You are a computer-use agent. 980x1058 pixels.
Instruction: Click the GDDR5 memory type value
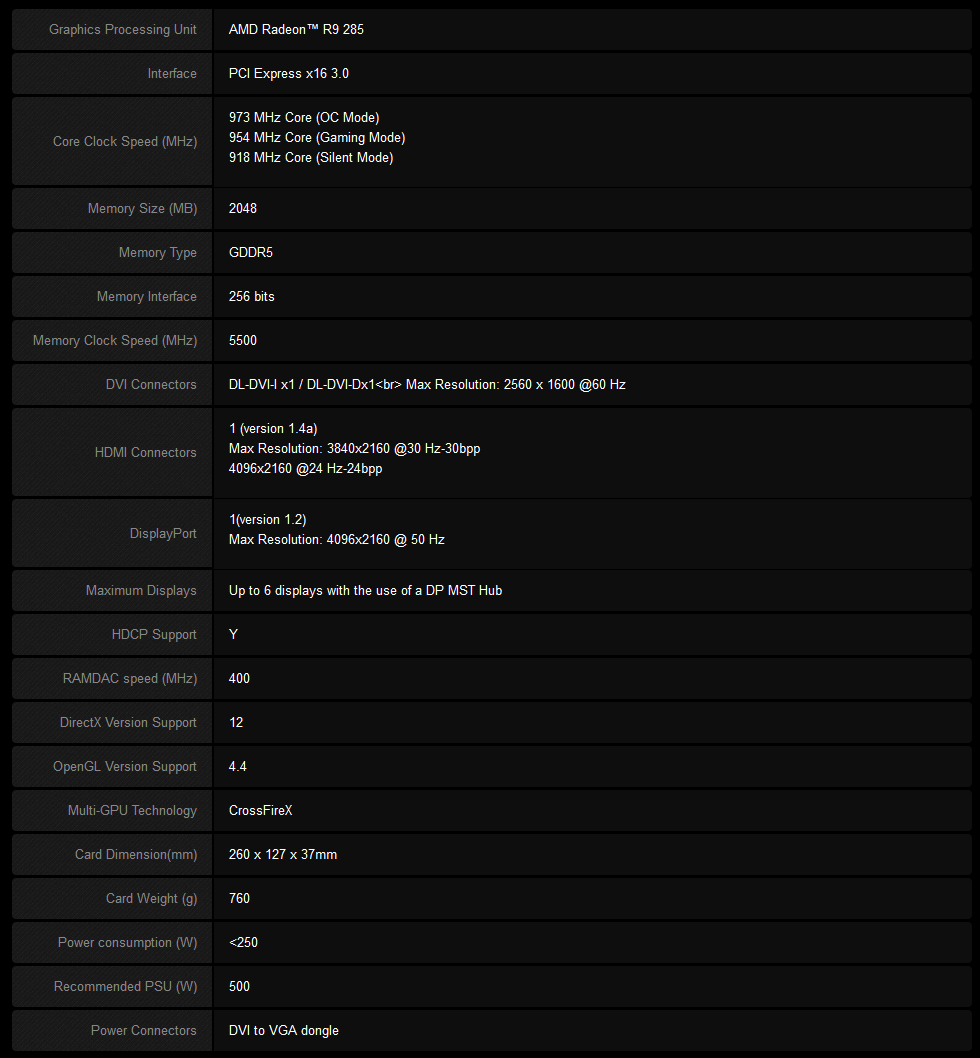(250, 252)
